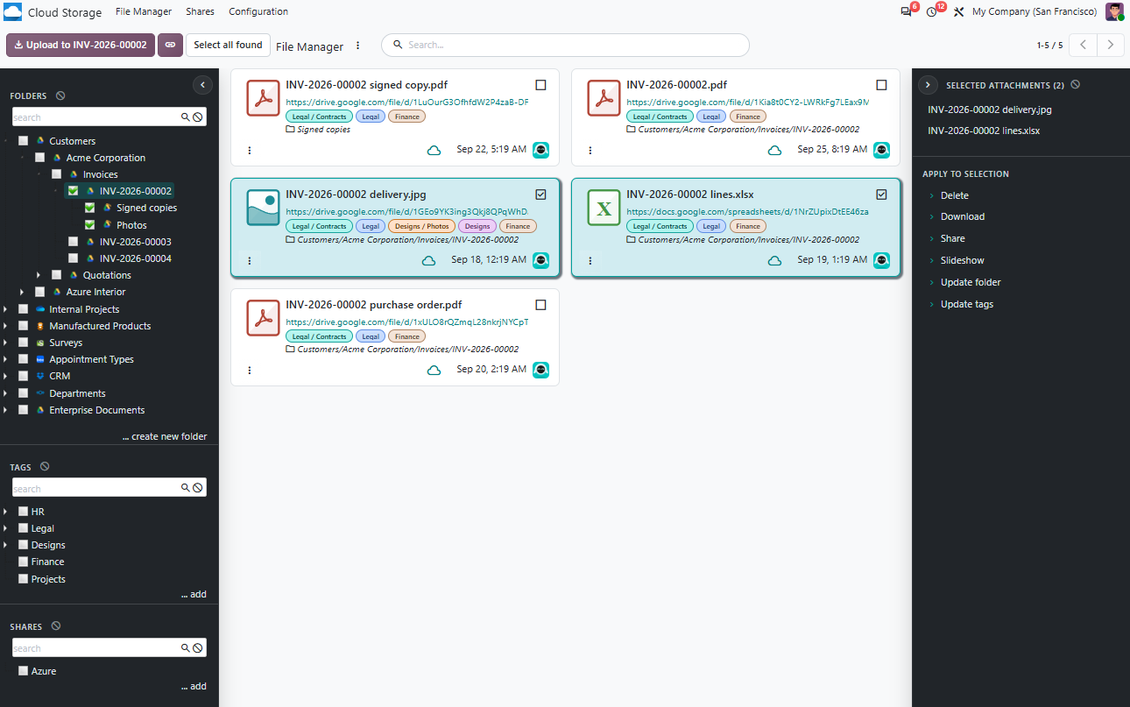
Task: Open the Shares menu
Action: tap(200, 12)
